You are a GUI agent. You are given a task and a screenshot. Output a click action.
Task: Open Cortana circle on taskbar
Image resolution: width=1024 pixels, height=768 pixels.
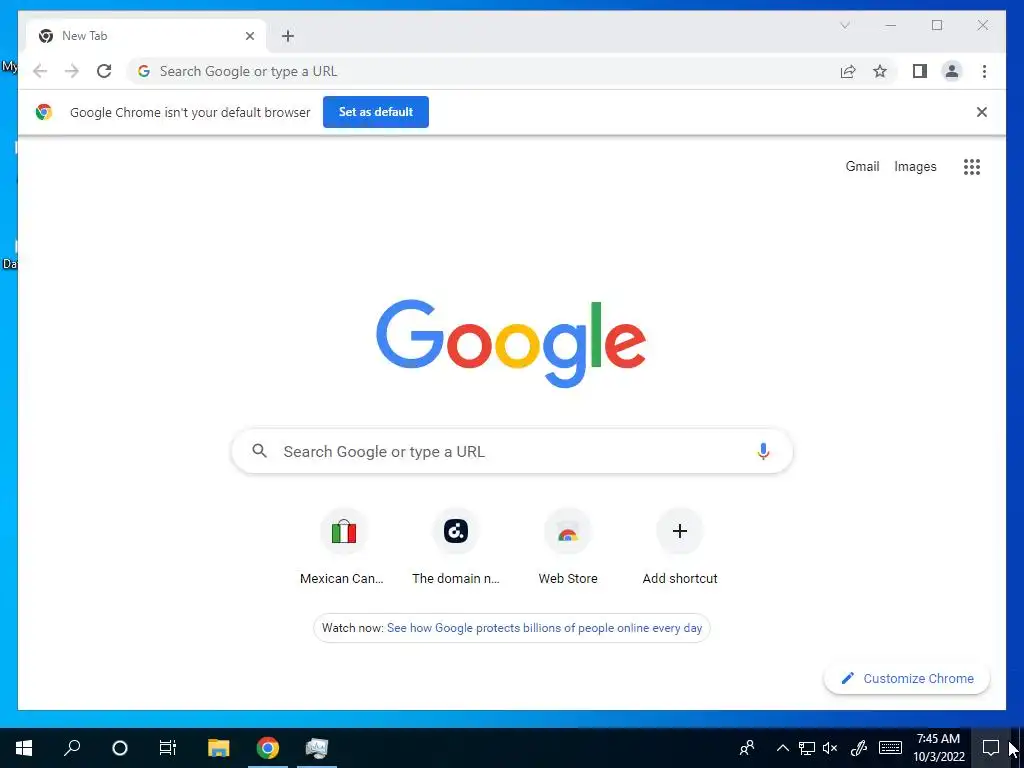pyautogui.click(x=120, y=748)
